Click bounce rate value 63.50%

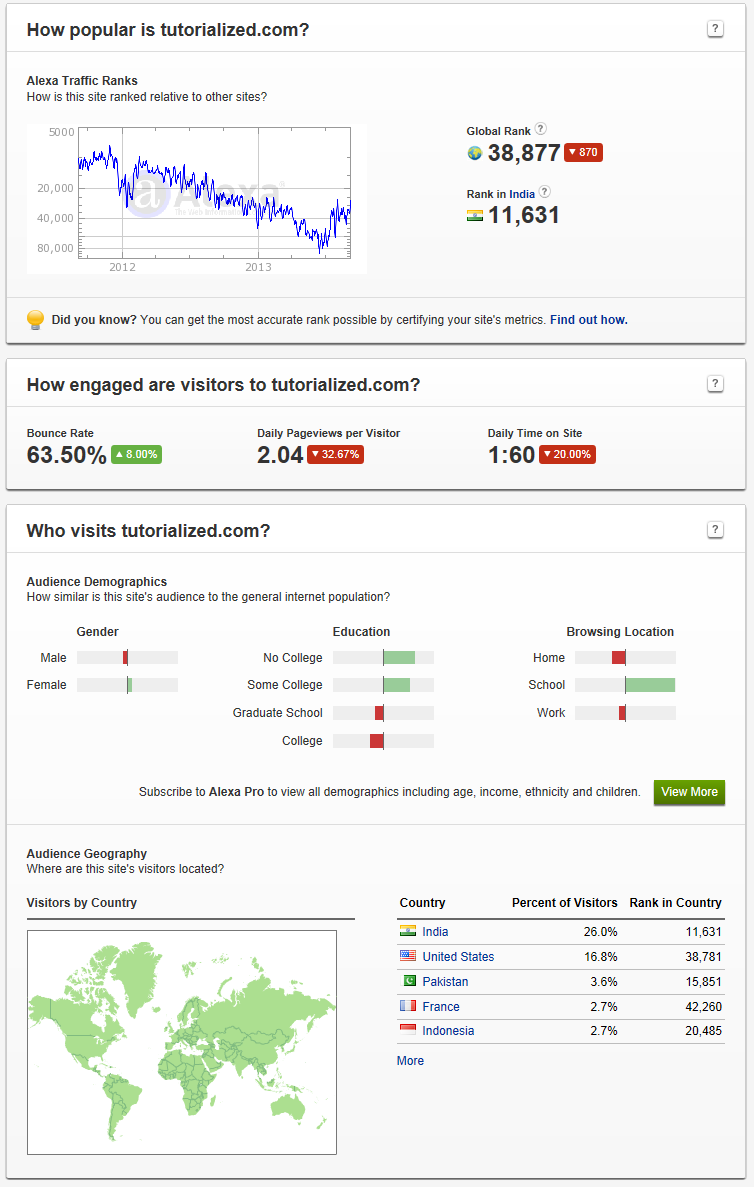click(67, 455)
